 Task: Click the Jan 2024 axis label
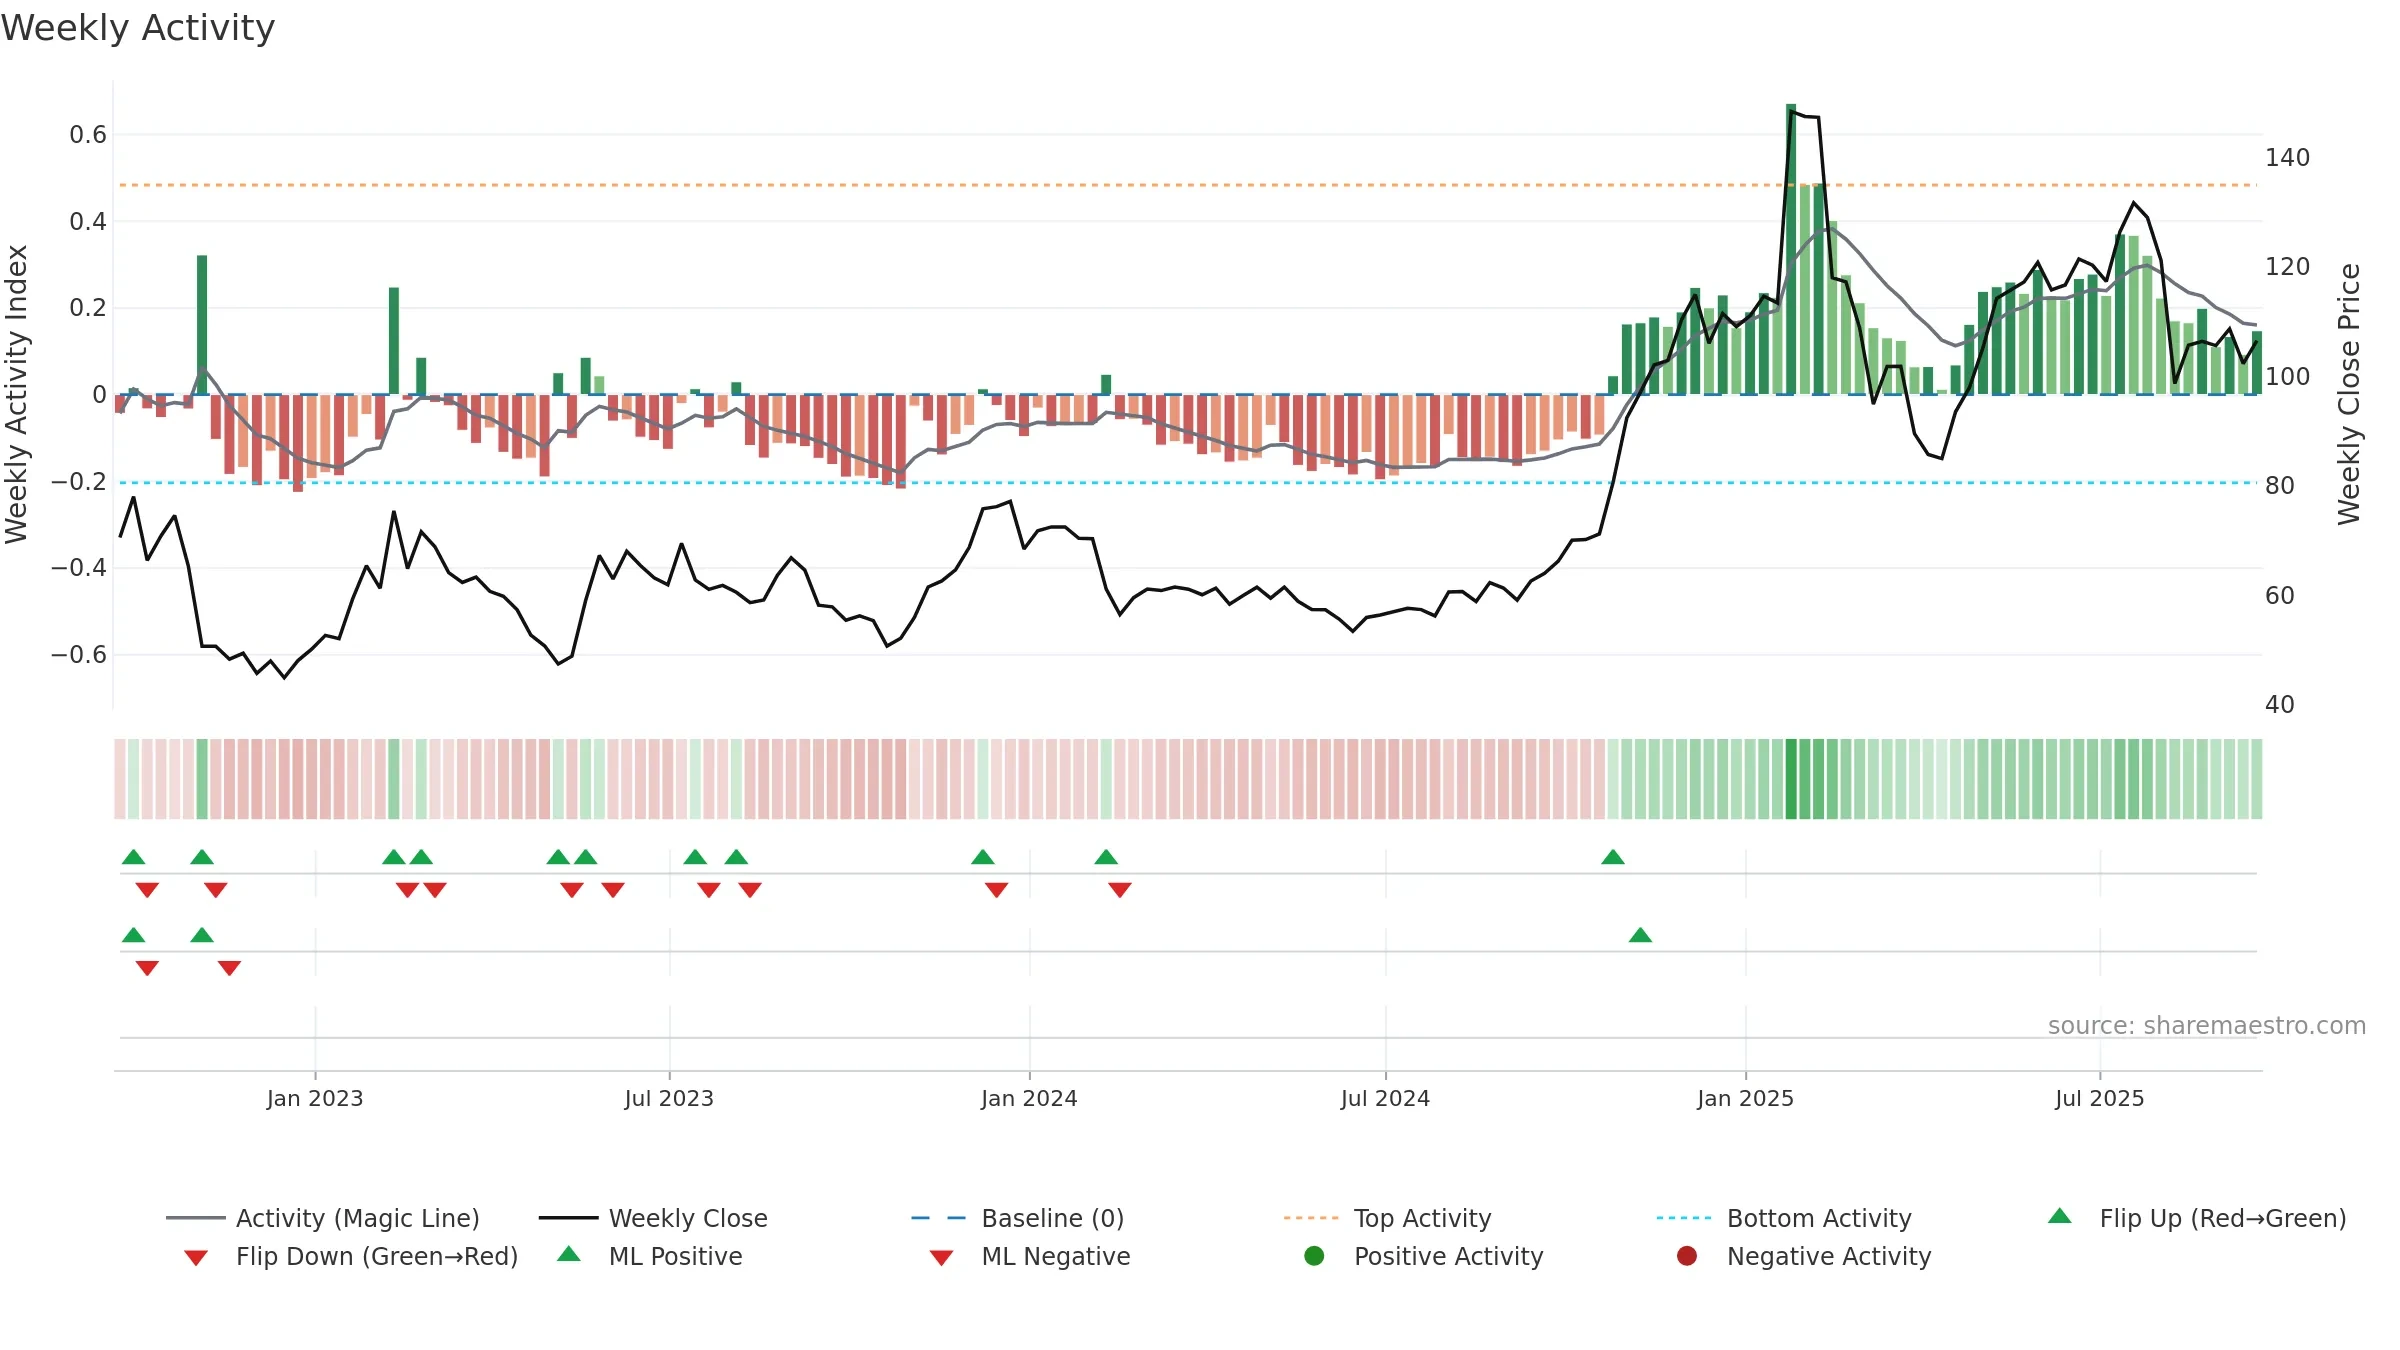pyautogui.click(x=1029, y=1098)
